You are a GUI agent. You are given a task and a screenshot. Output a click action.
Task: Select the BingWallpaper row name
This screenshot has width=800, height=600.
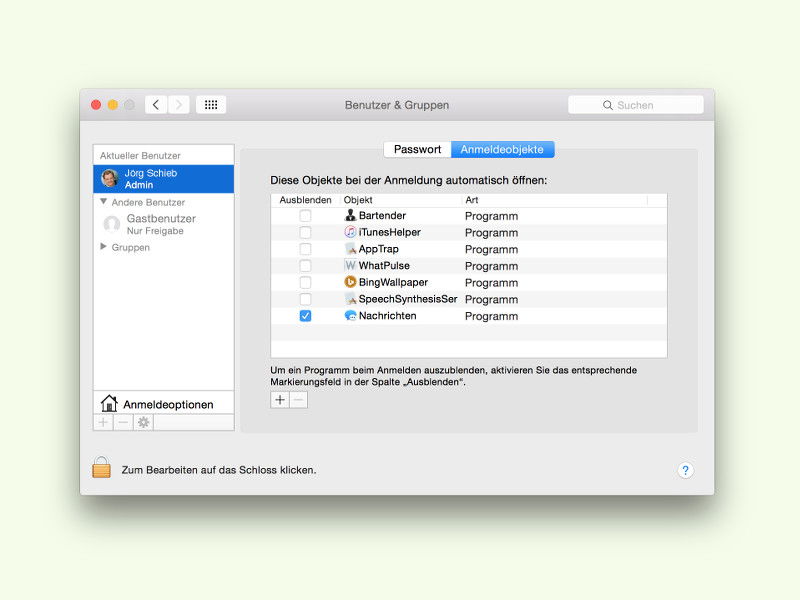[393, 282]
